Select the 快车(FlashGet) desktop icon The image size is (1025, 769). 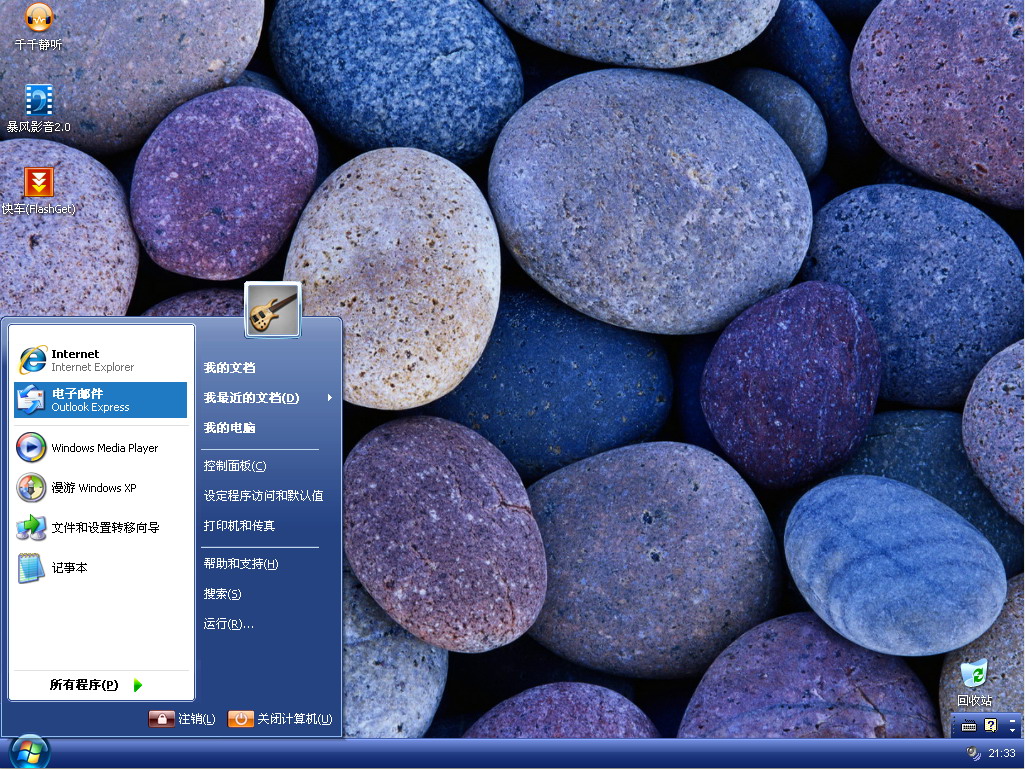(39, 191)
